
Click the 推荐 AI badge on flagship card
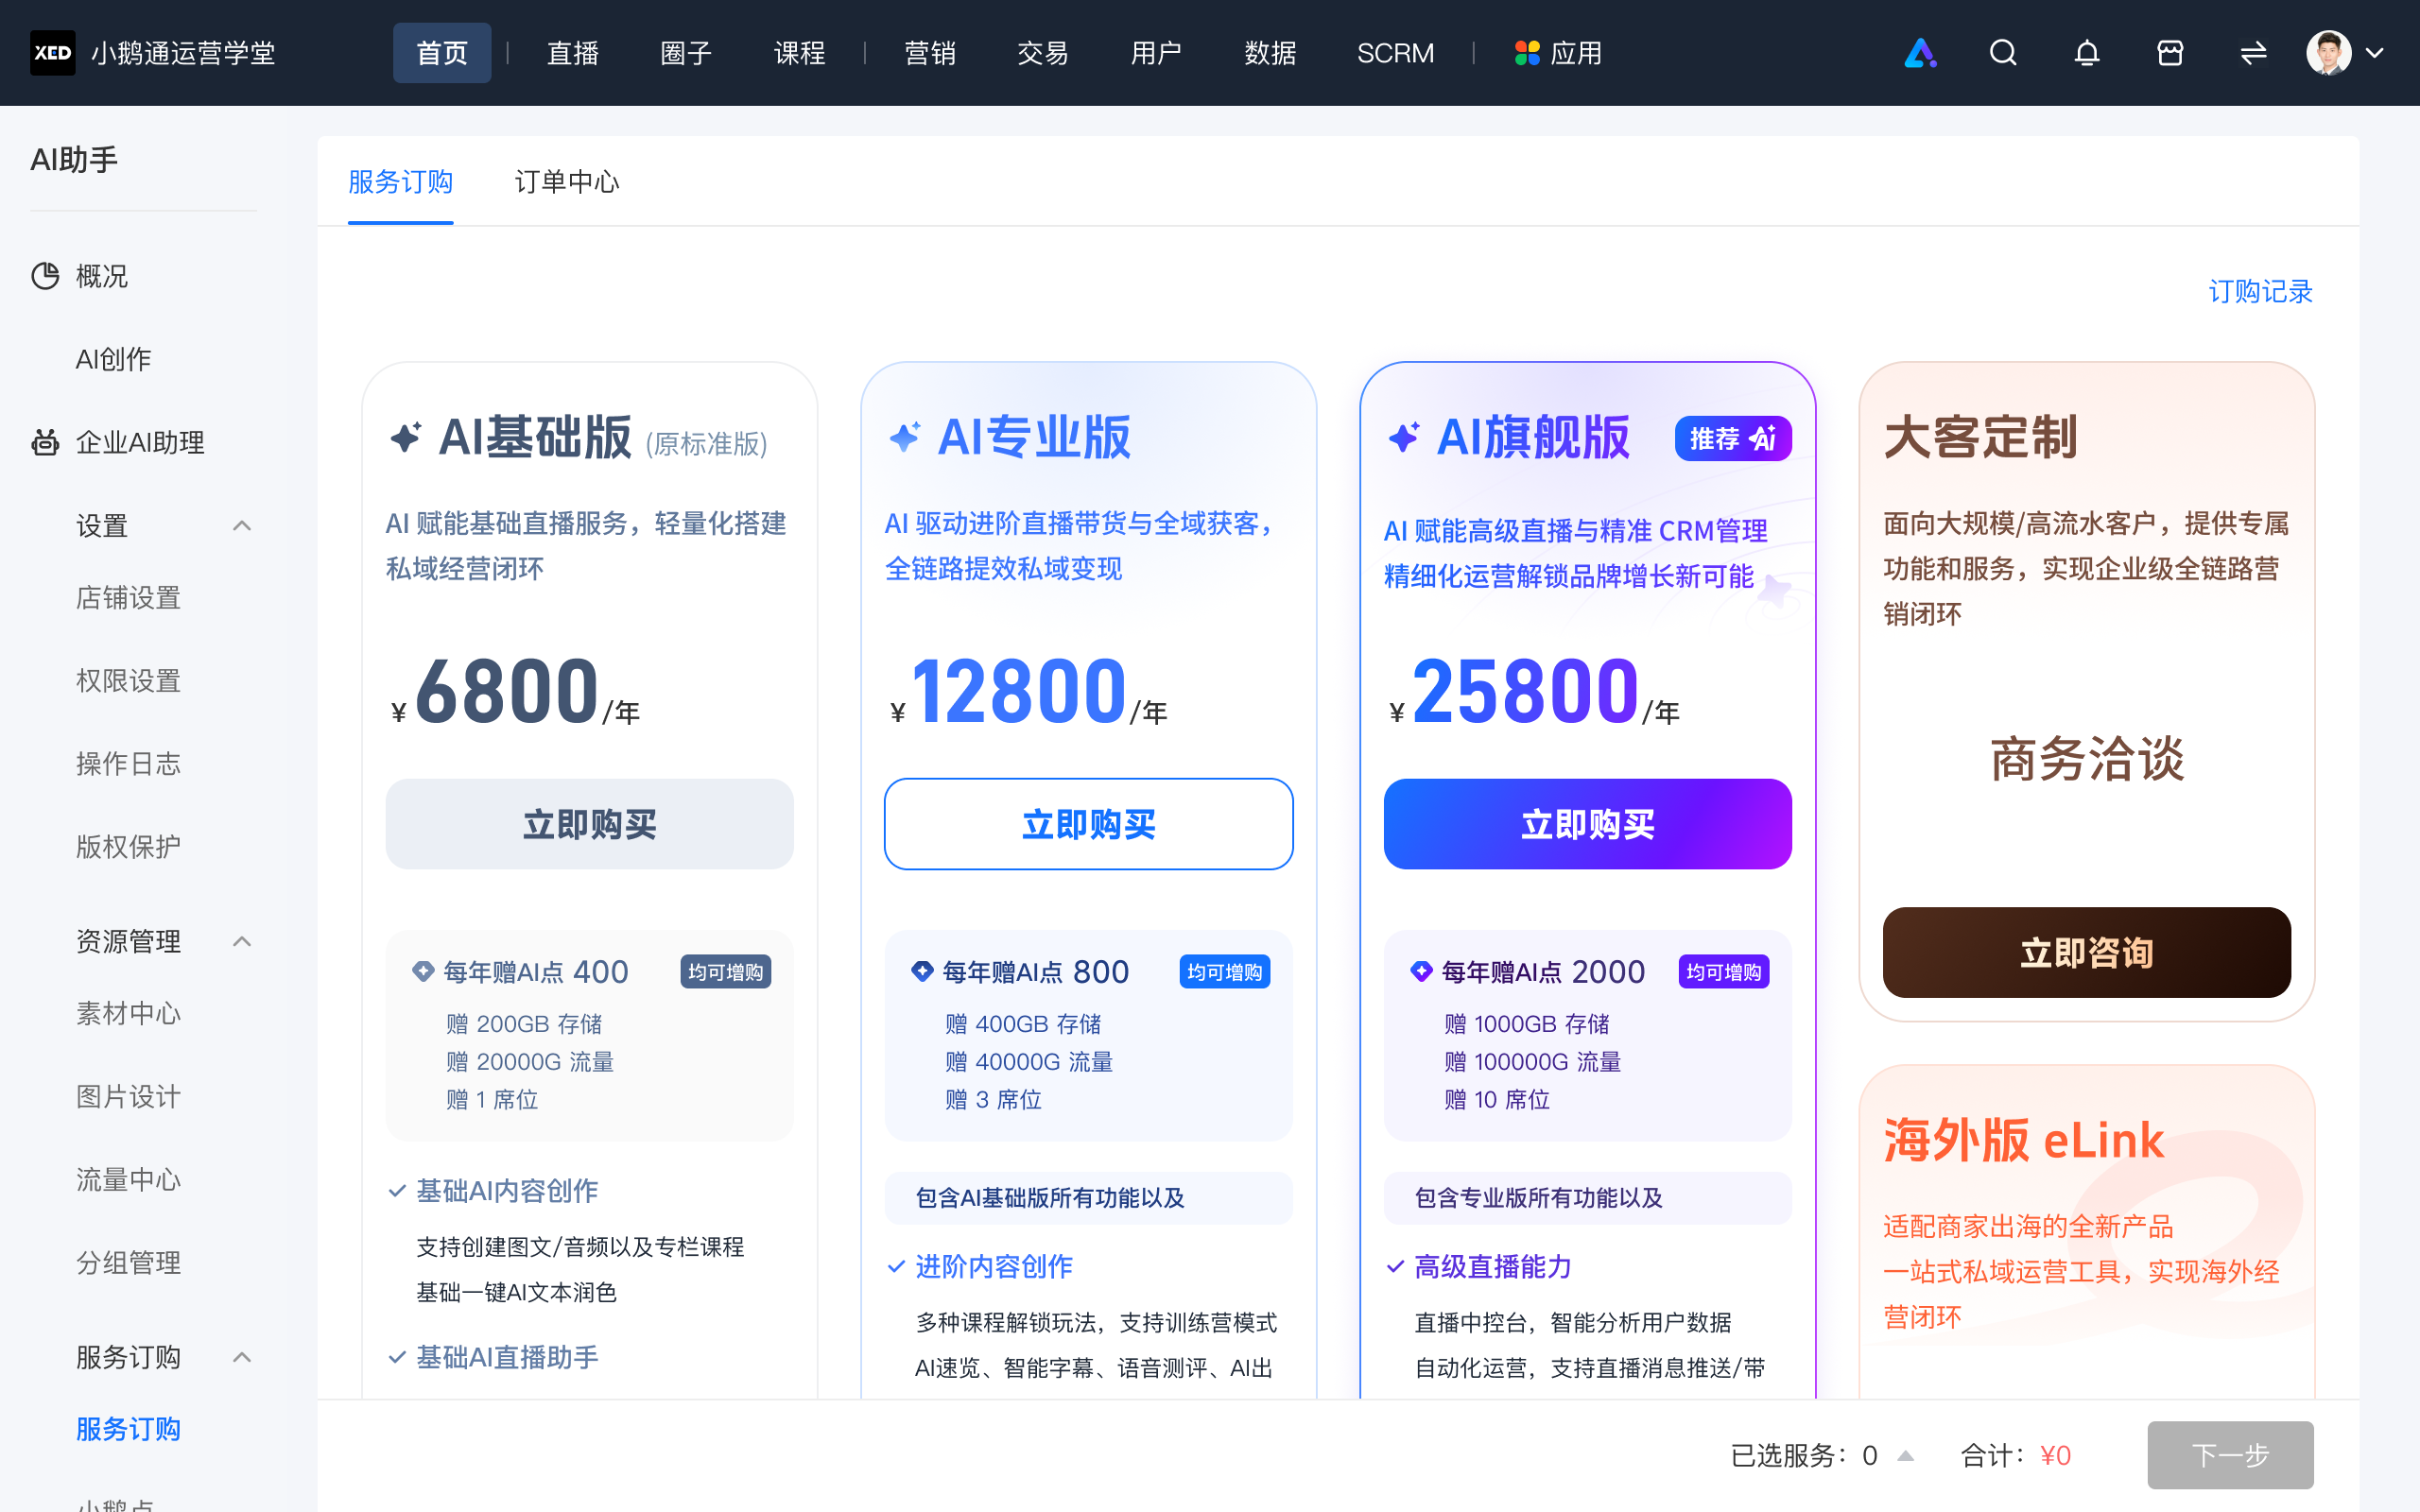click(x=1733, y=438)
